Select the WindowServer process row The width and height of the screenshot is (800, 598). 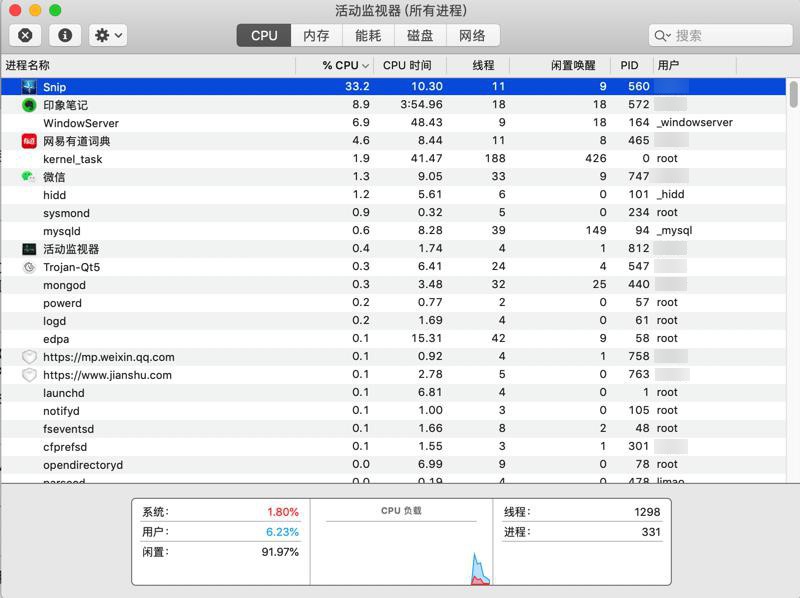point(393,123)
